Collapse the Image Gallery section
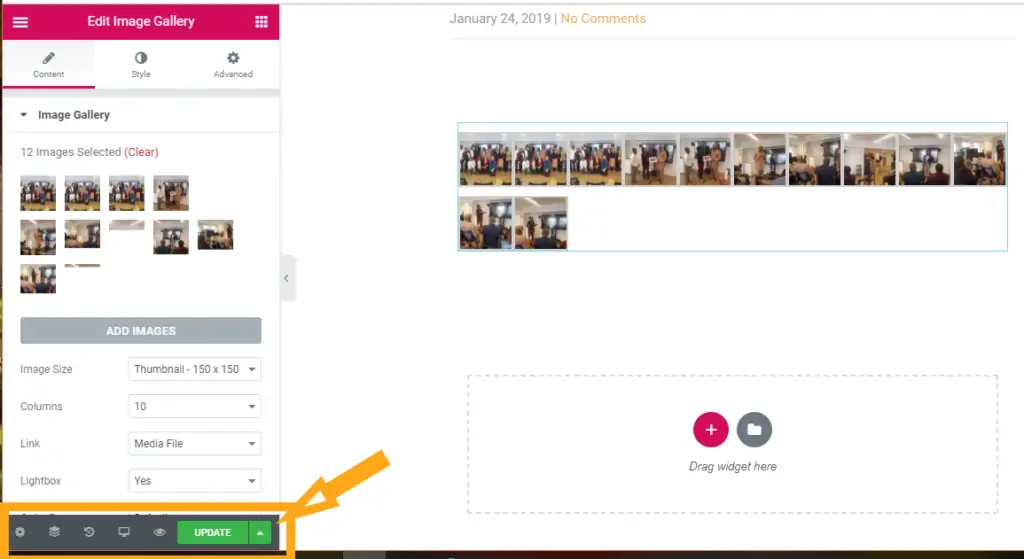 pos(24,115)
